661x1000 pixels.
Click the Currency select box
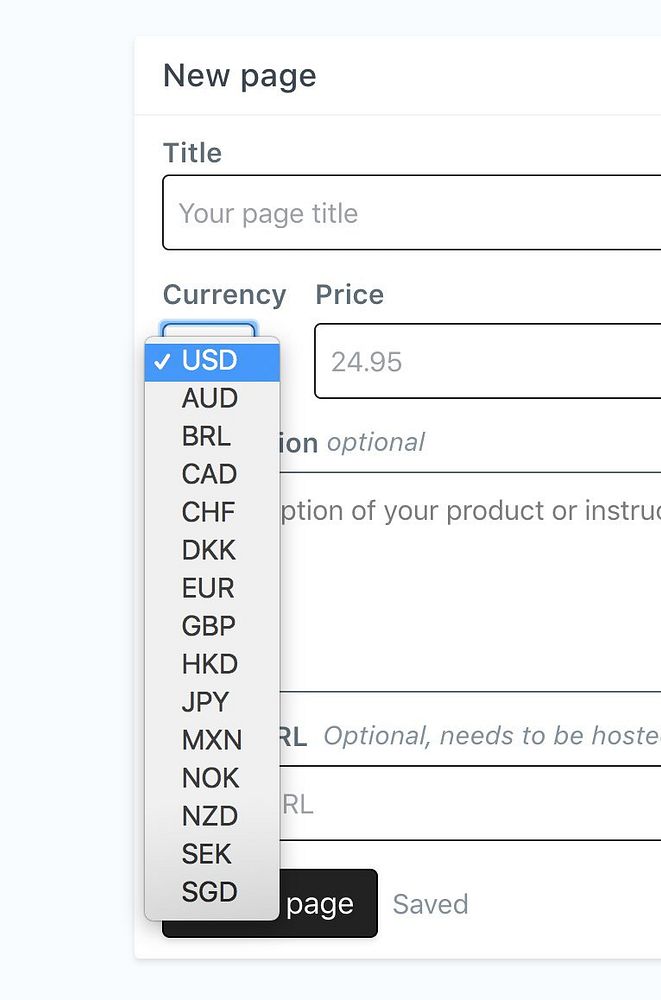pyautogui.click(x=209, y=330)
